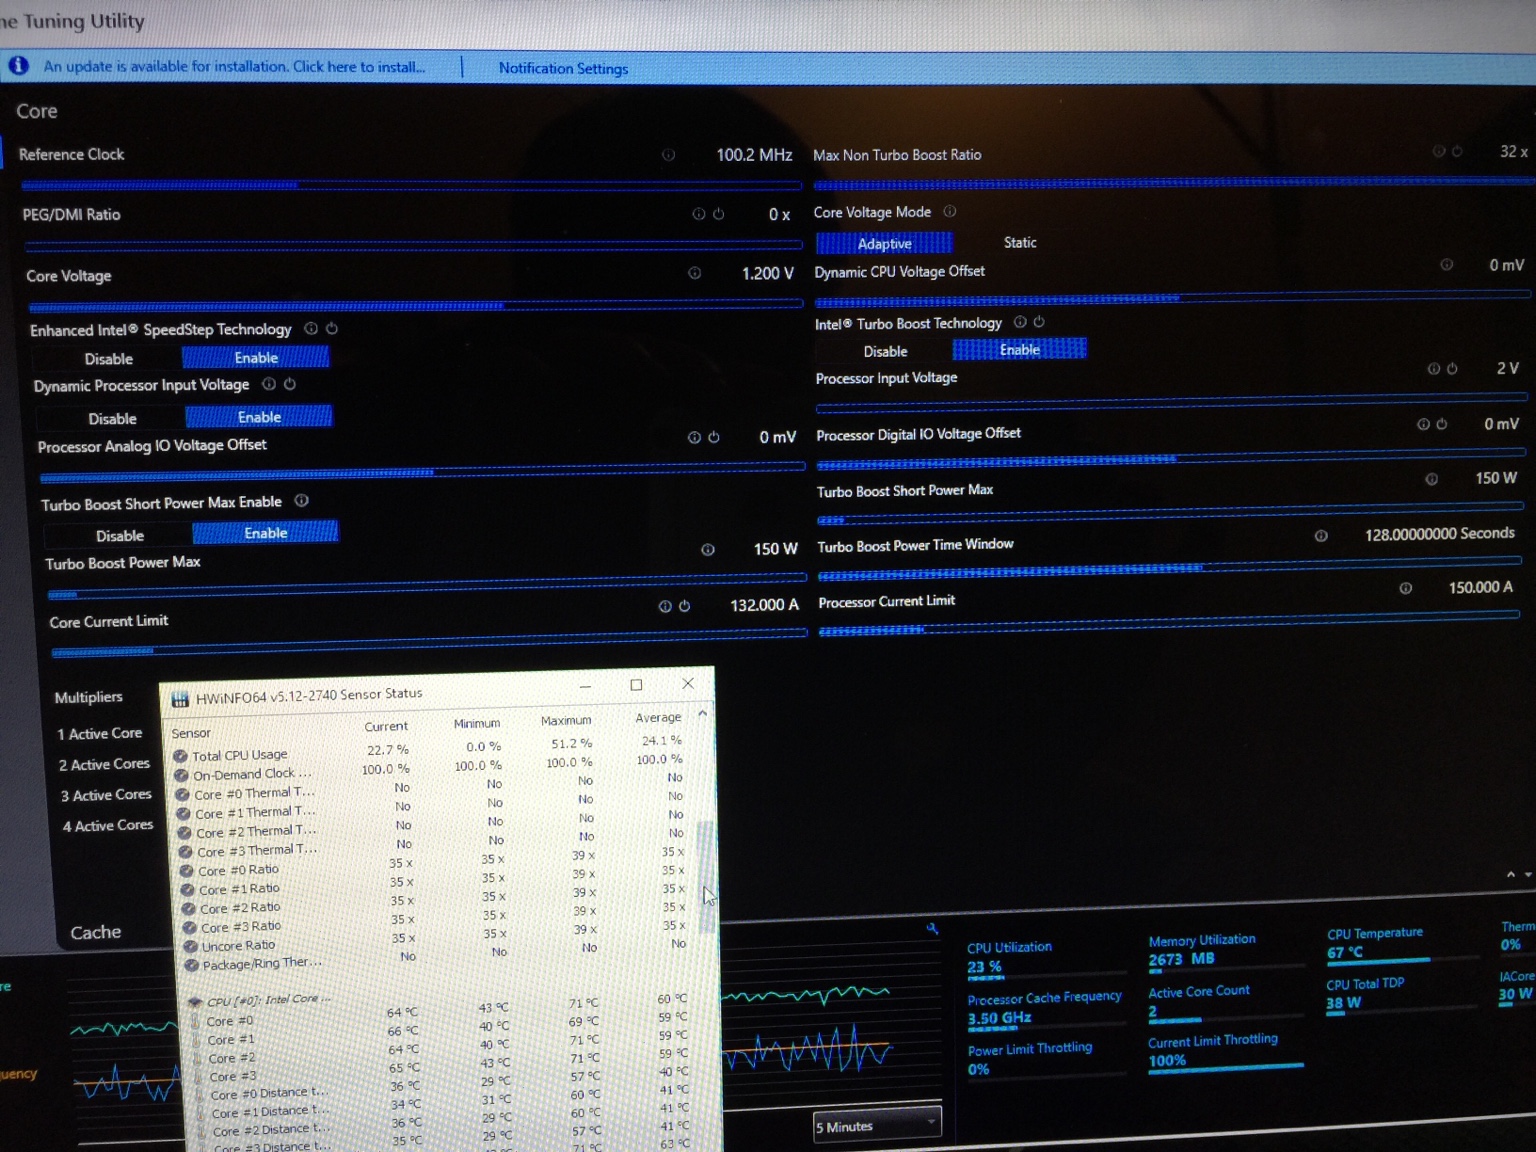Screen dimensions: 1536x1152
Task: Disable Intel Turbo Boost Technology
Action: click(886, 351)
